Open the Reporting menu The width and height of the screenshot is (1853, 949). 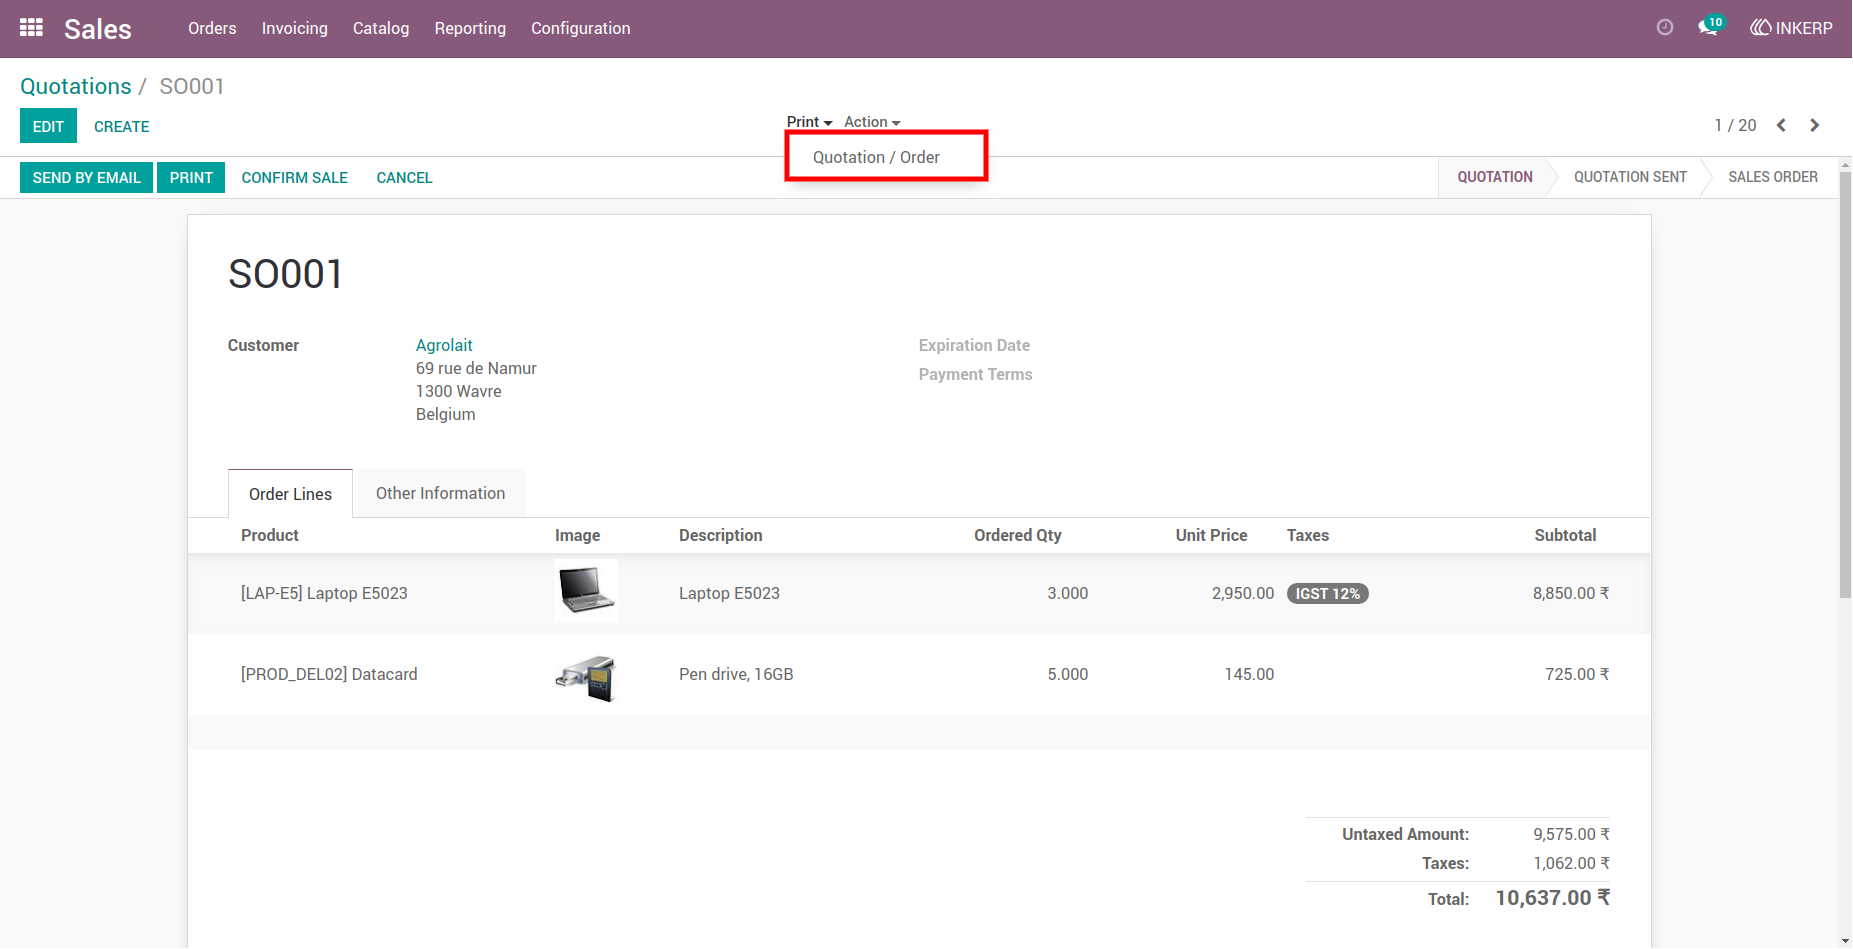tap(470, 28)
